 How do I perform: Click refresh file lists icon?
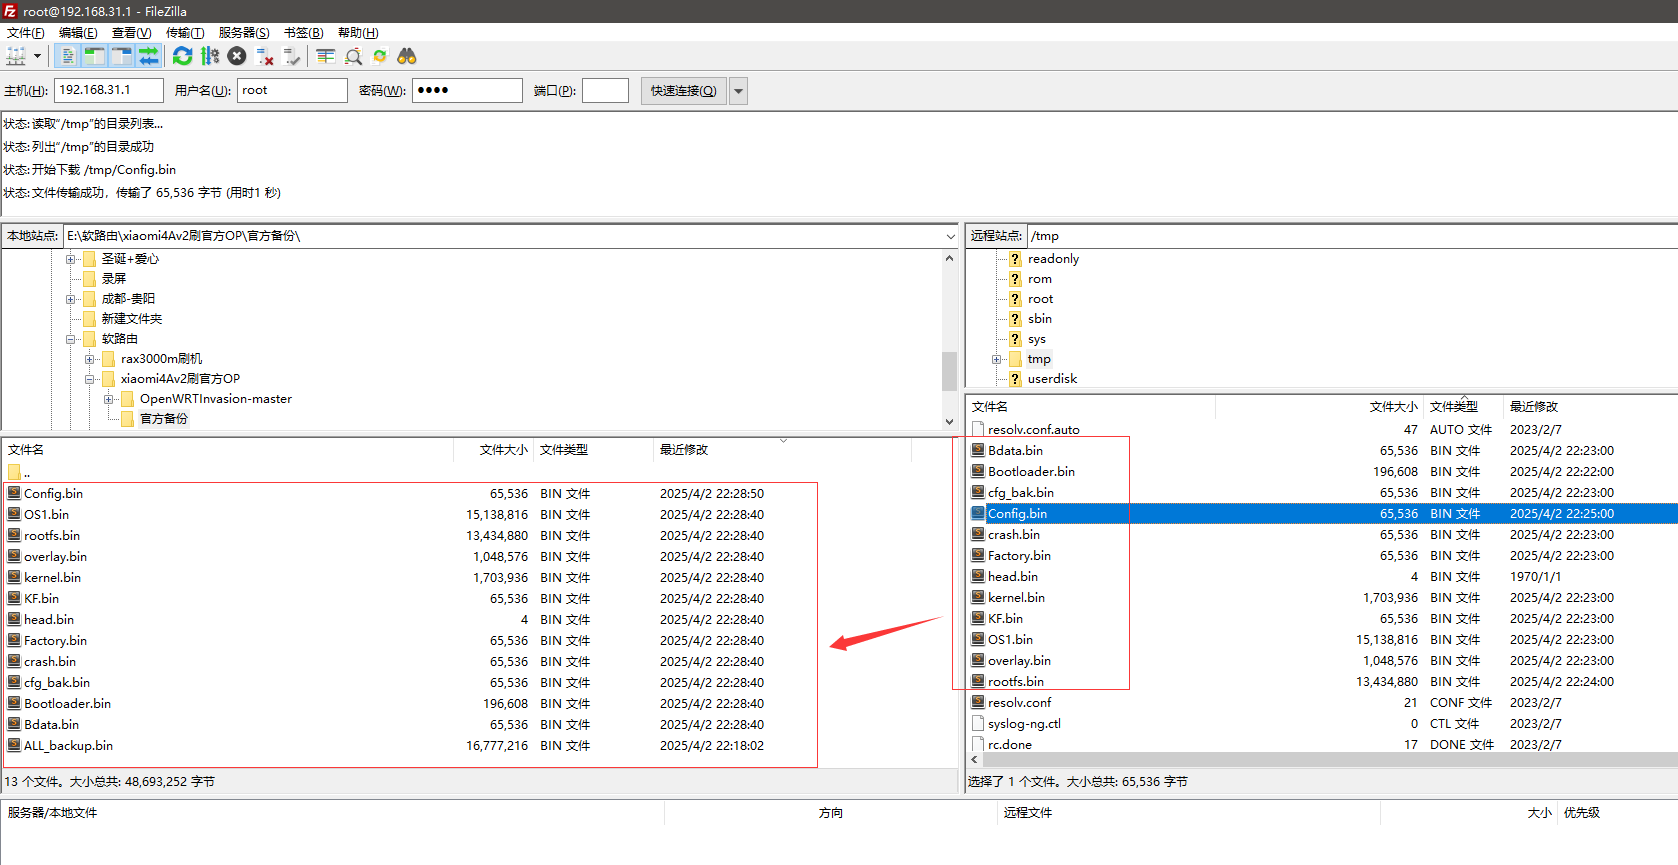[182, 57]
